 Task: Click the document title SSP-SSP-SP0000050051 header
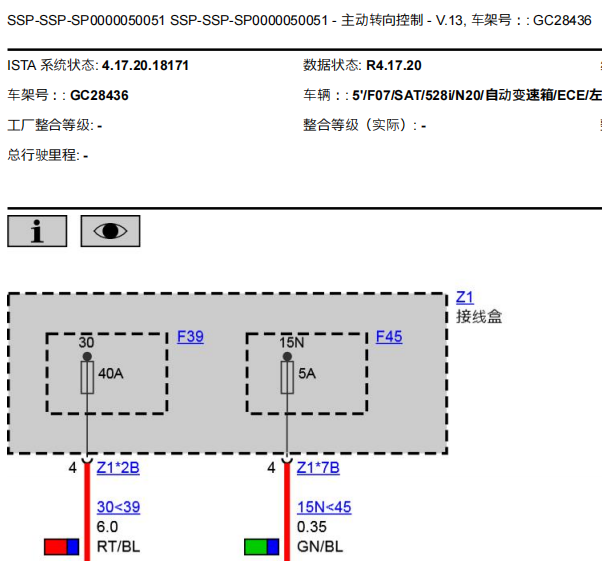point(299,20)
